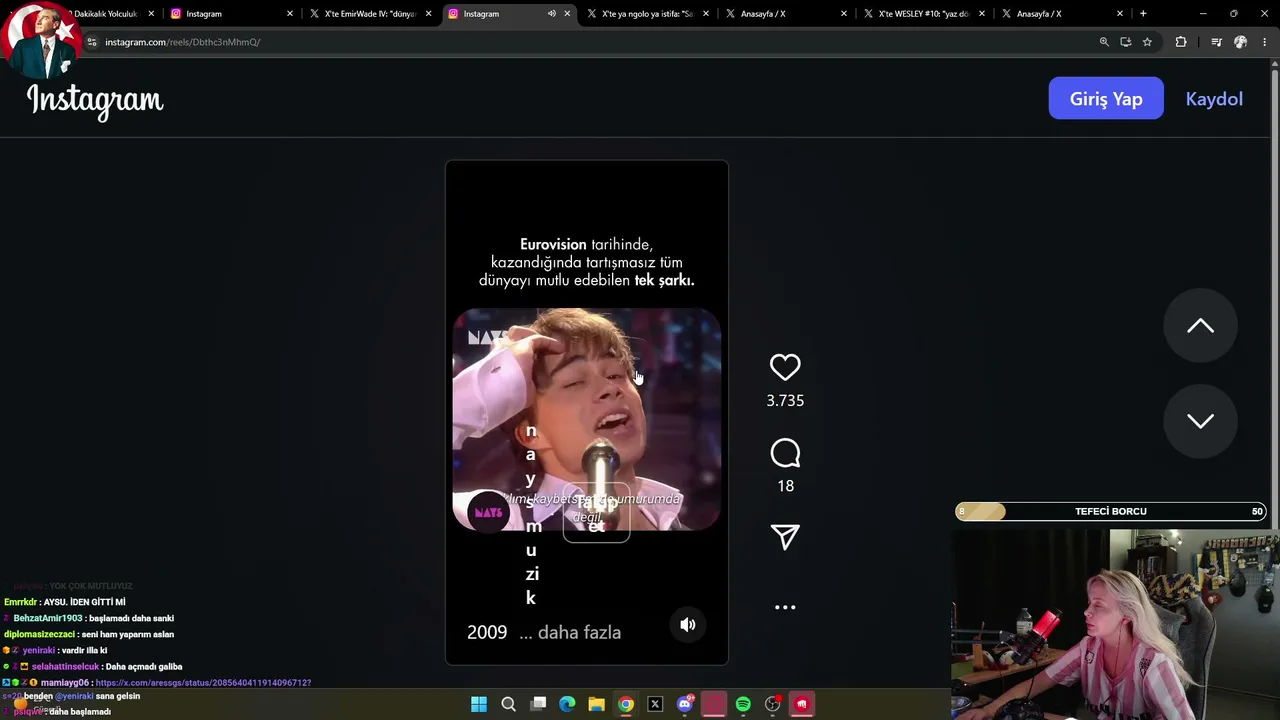Open the x.com/aressgs status link in chat

(203, 683)
